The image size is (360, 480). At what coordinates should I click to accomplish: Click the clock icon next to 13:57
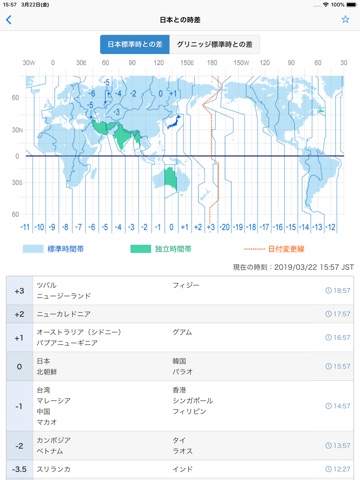coord(328,445)
